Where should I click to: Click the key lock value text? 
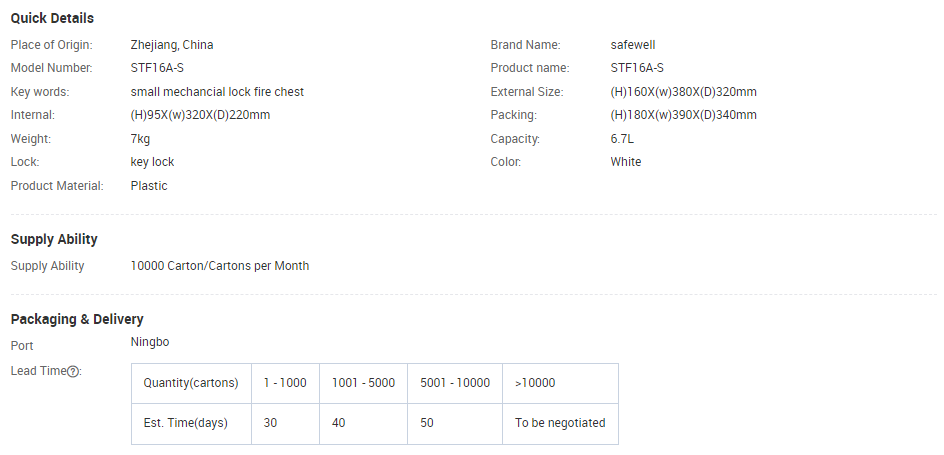point(152,162)
